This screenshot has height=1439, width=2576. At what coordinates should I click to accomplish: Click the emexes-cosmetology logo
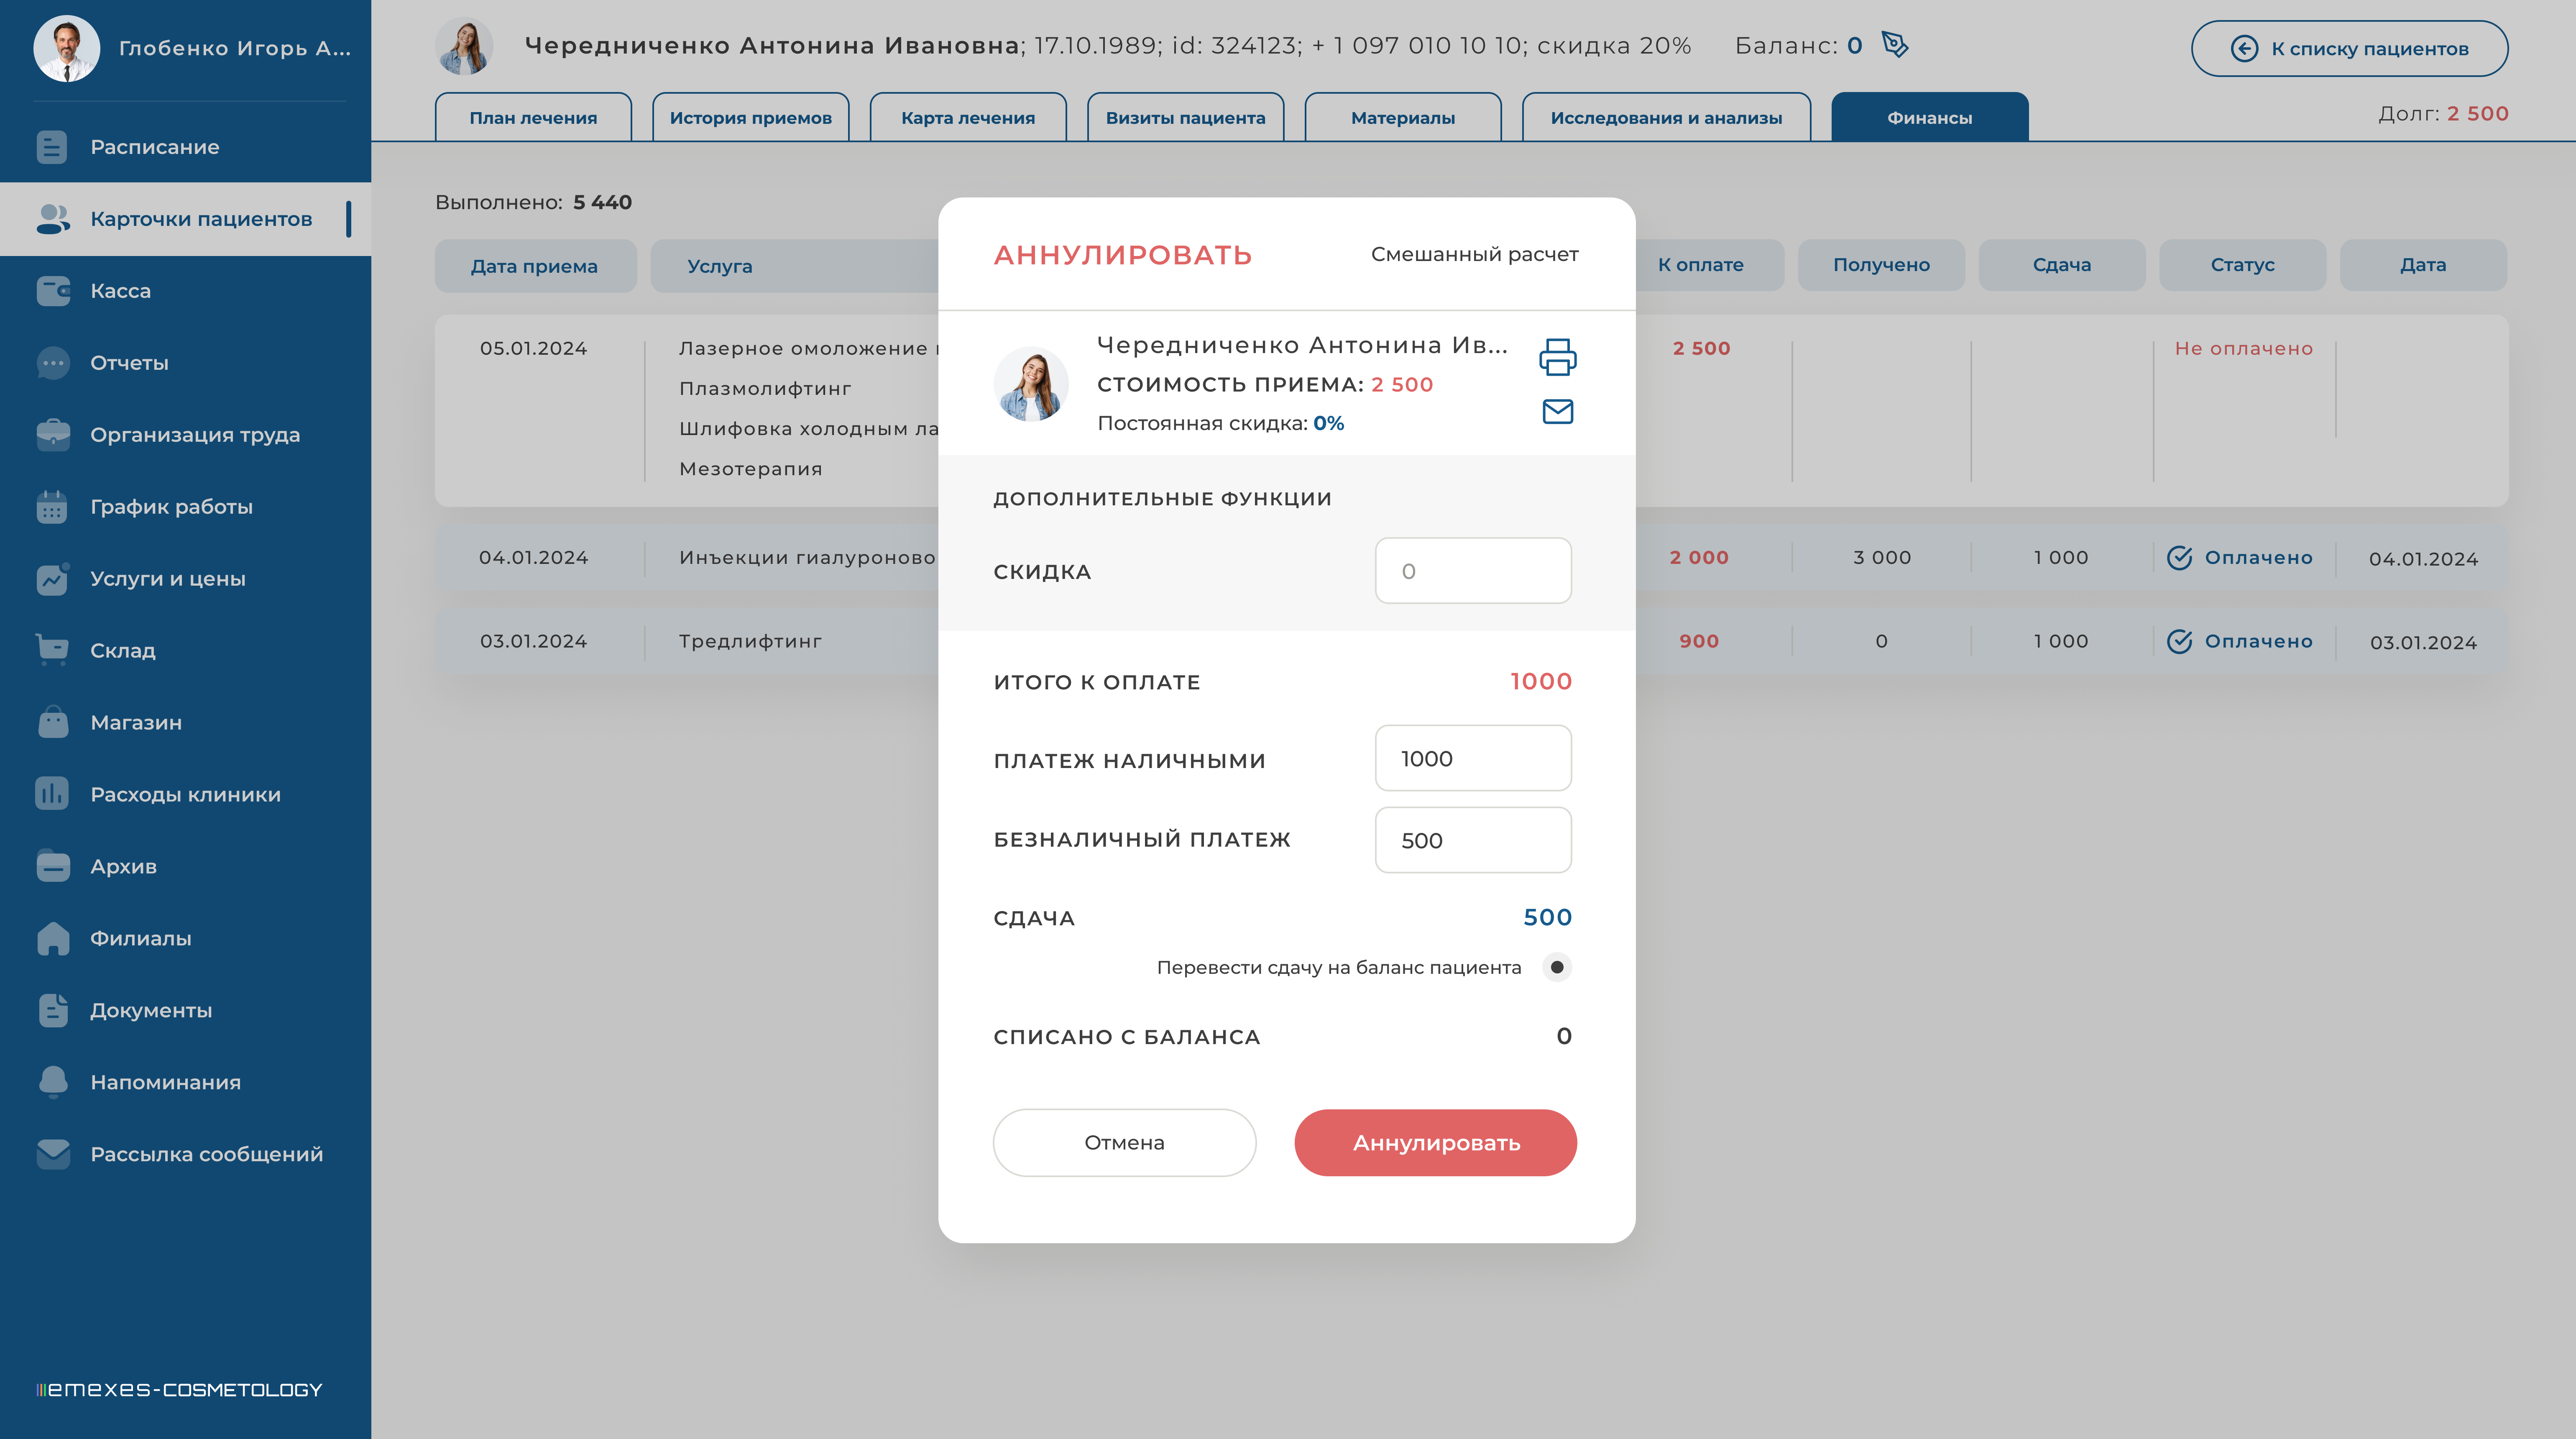(x=179, y=1390)
